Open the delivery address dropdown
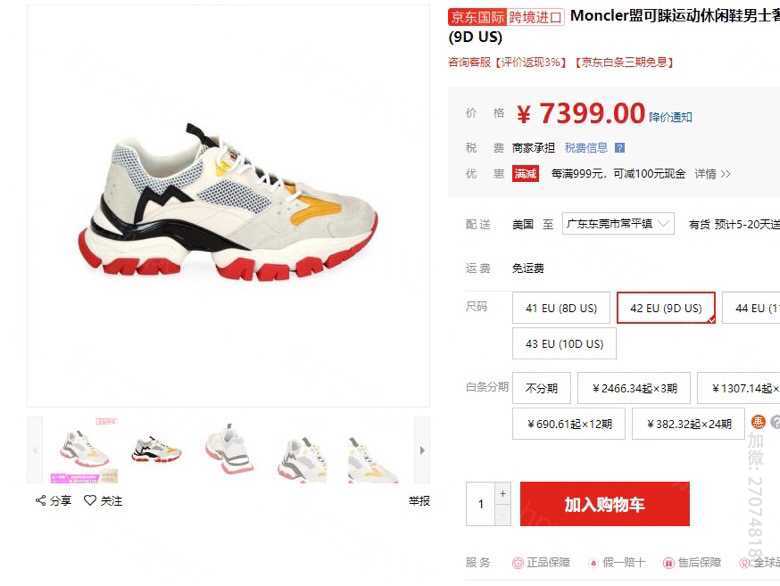 coord(618,224)
